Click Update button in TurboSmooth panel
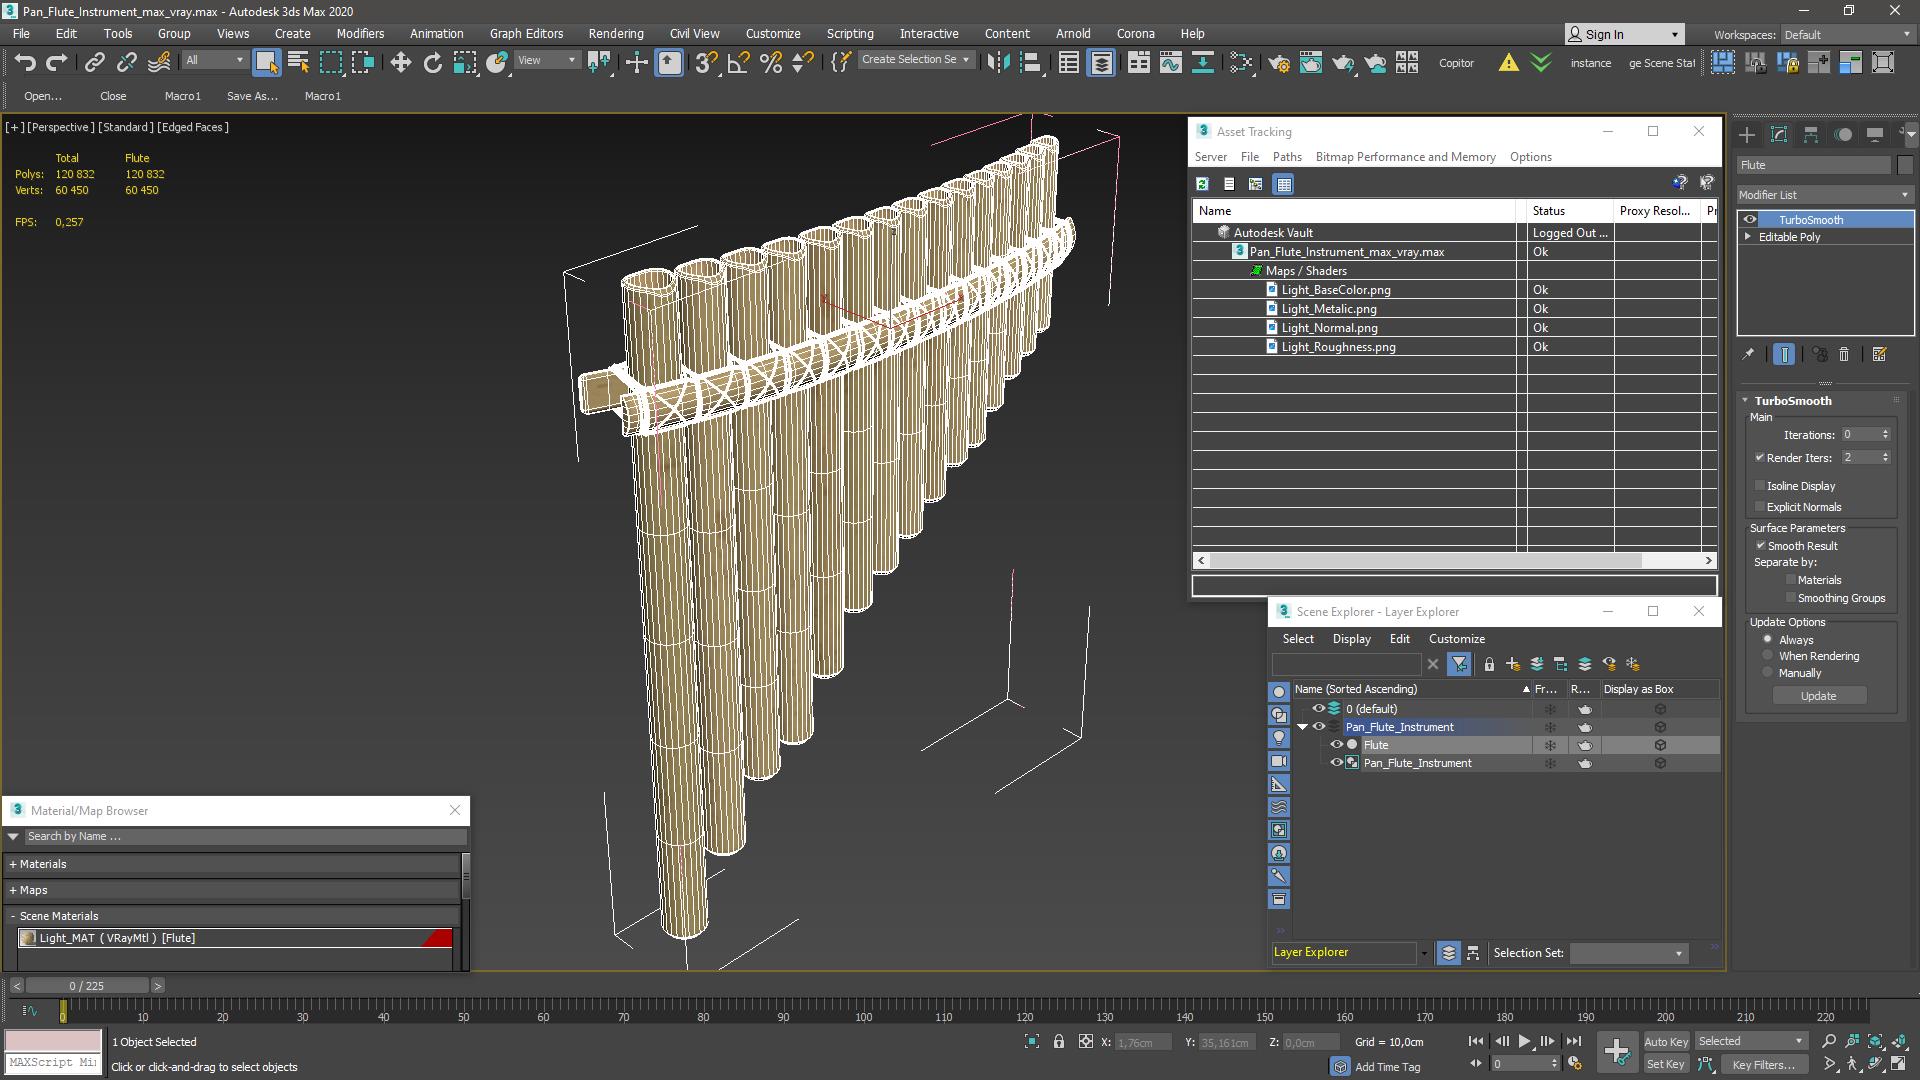The width and height of the screenshot is (1920, 1080). (x=1817, y=696)
